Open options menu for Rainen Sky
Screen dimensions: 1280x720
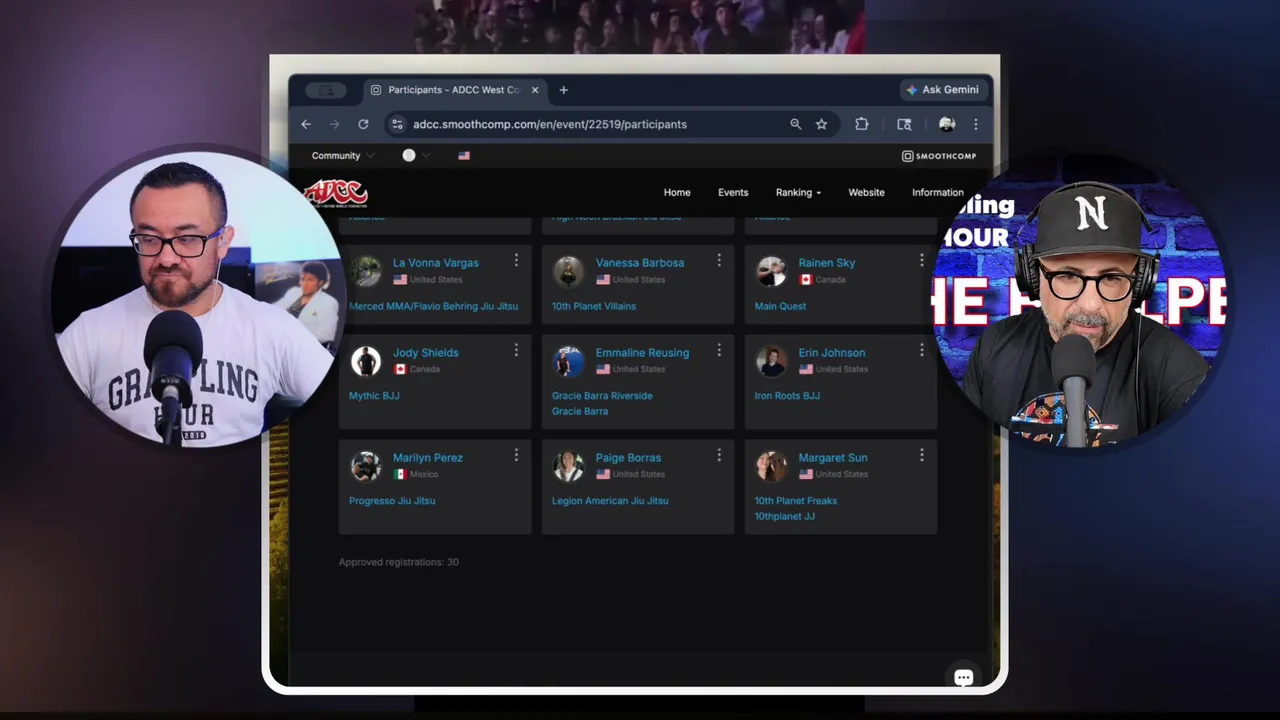pyautogui.click(x=922, y=260)
